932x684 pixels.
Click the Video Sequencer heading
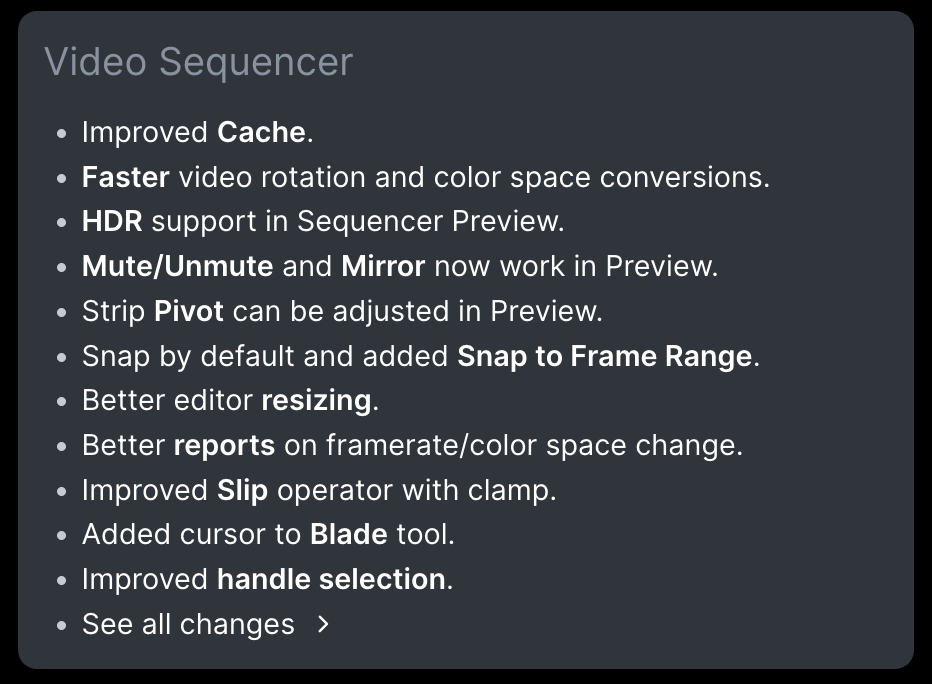pos(198,62)
